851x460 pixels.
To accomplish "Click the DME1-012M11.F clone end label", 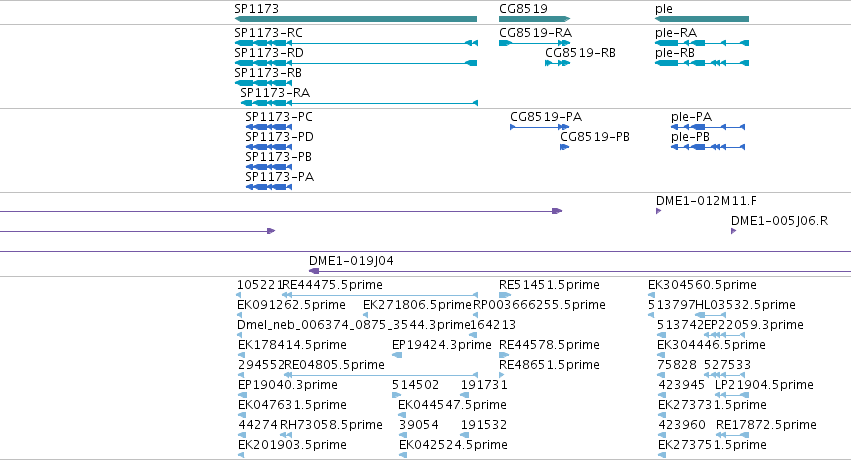I will pos(706,201).
